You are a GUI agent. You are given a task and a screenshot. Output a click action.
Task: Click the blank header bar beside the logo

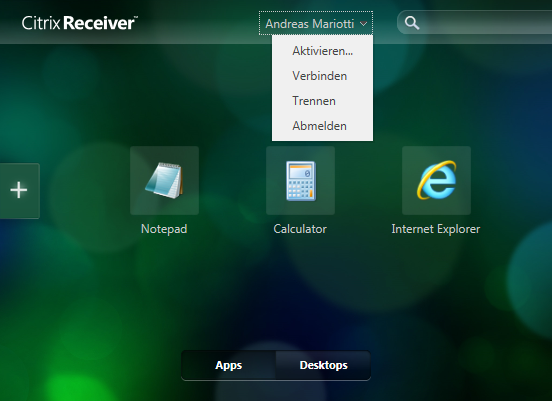[197, 23]
